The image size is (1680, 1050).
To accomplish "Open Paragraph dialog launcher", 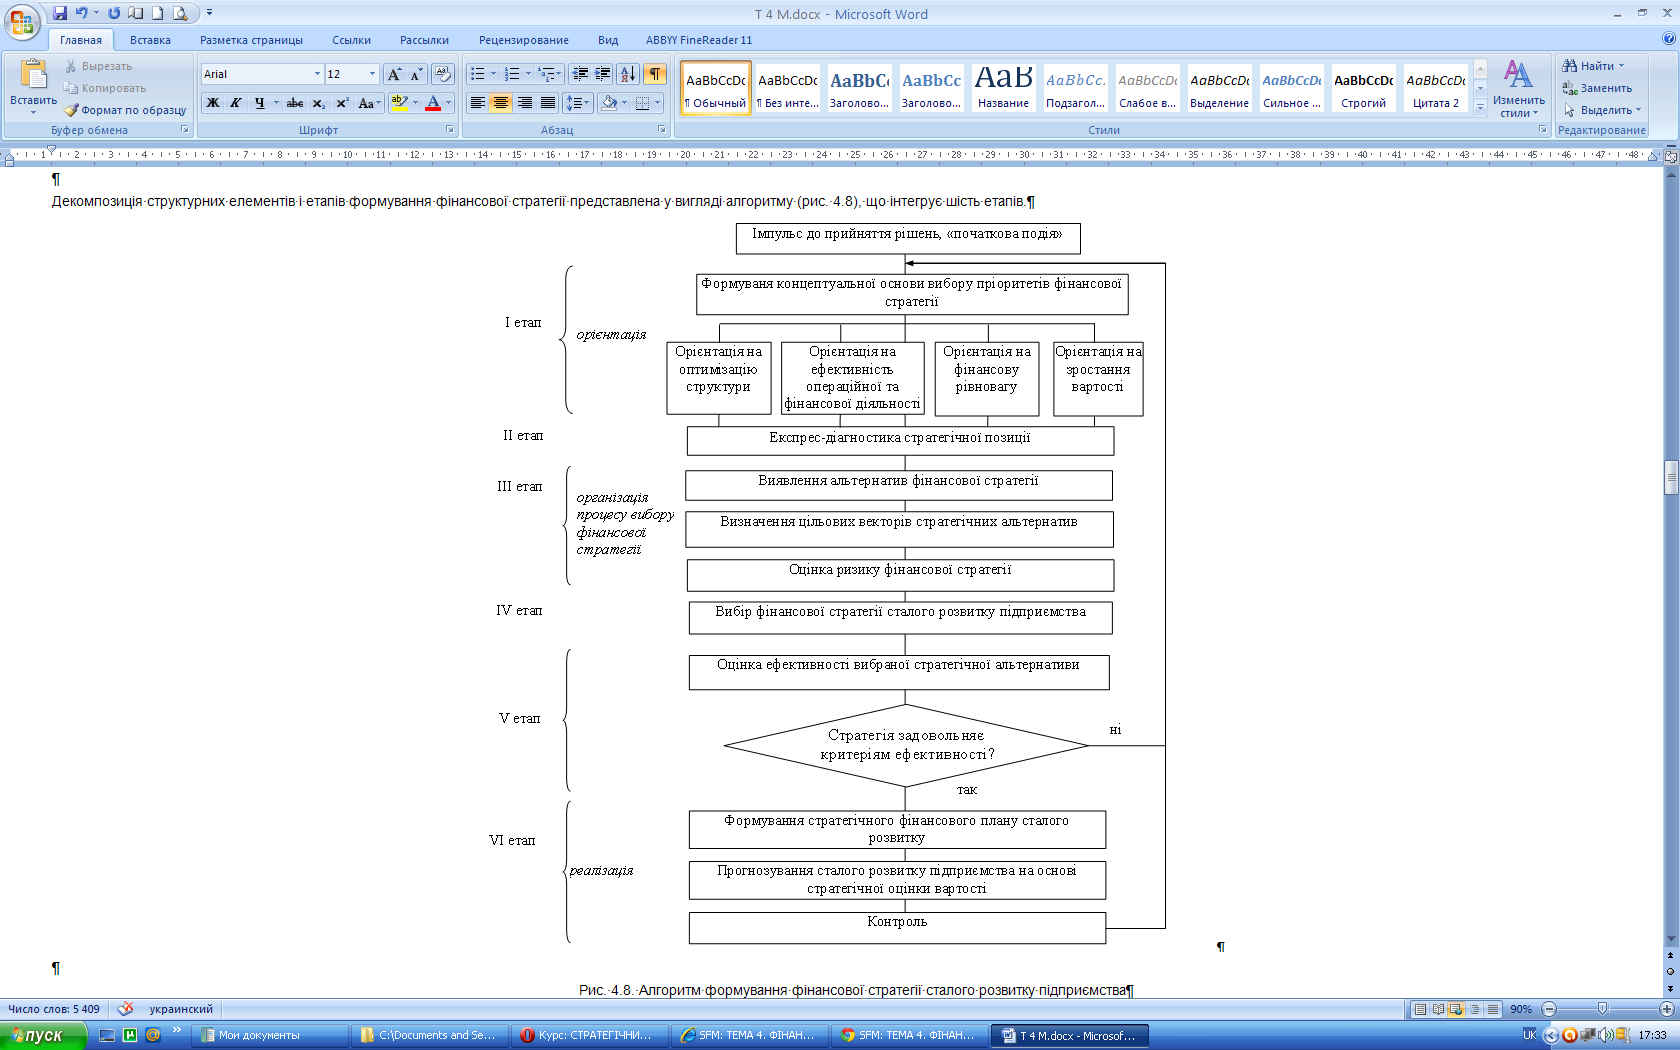I will click(x=662, y=130).
